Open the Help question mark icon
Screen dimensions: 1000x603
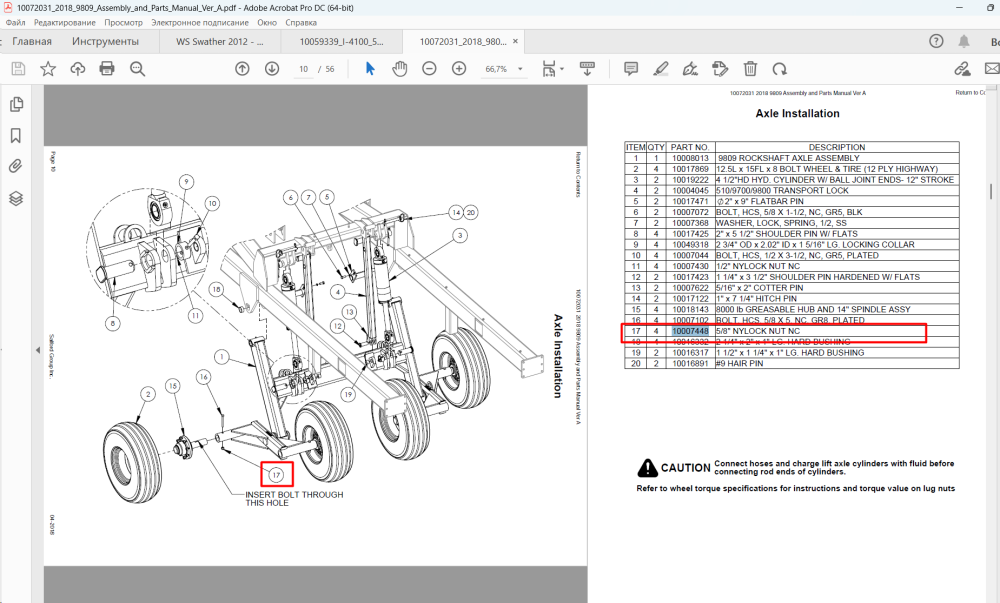[936, 41]
